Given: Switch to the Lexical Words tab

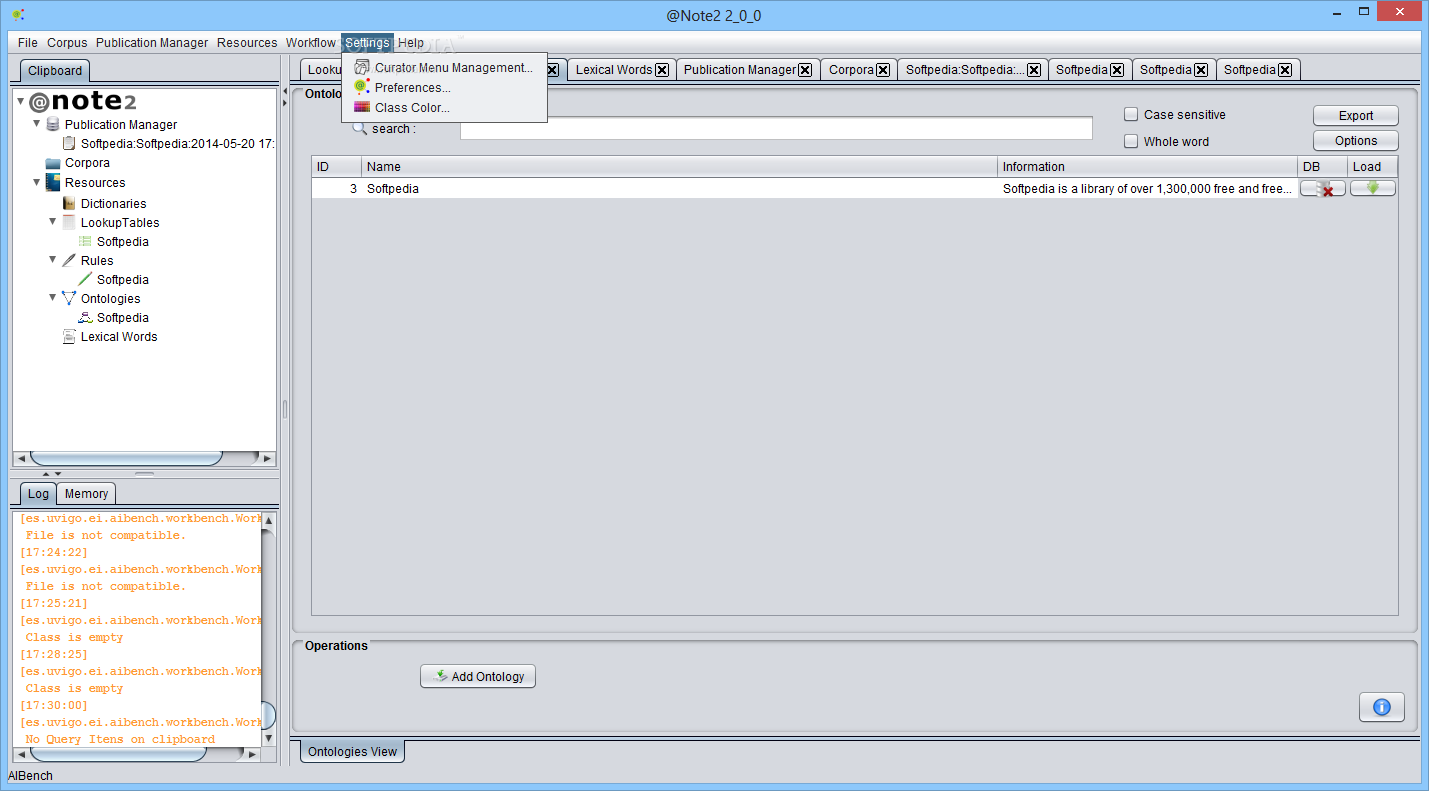Looking at the screenshot, I should pos(613,70).
